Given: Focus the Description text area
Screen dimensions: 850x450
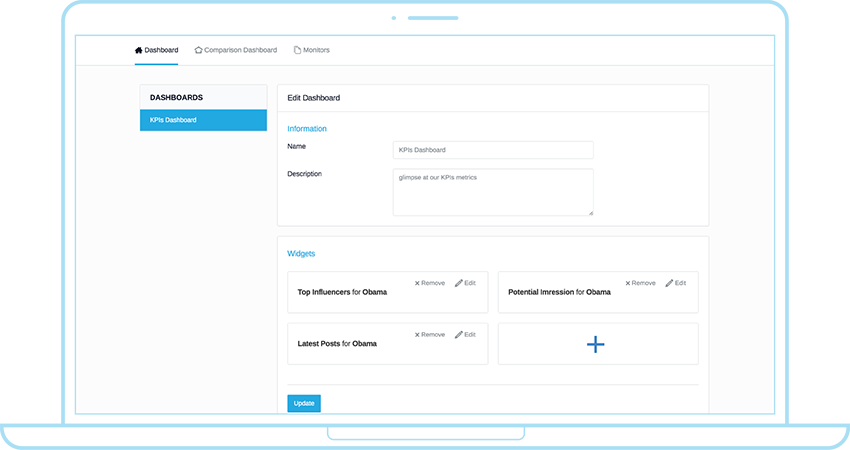Looking at the screenshot, I should pos(493,192).
